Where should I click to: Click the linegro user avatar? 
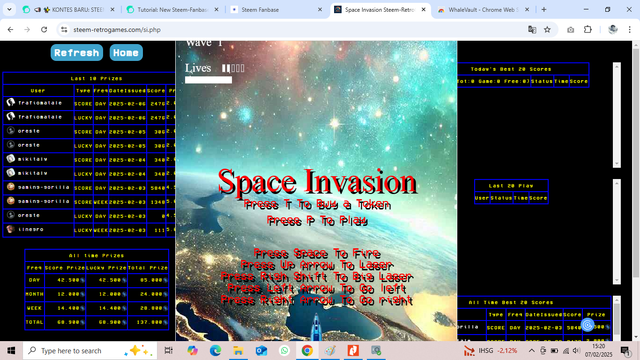tap(11, 229)
